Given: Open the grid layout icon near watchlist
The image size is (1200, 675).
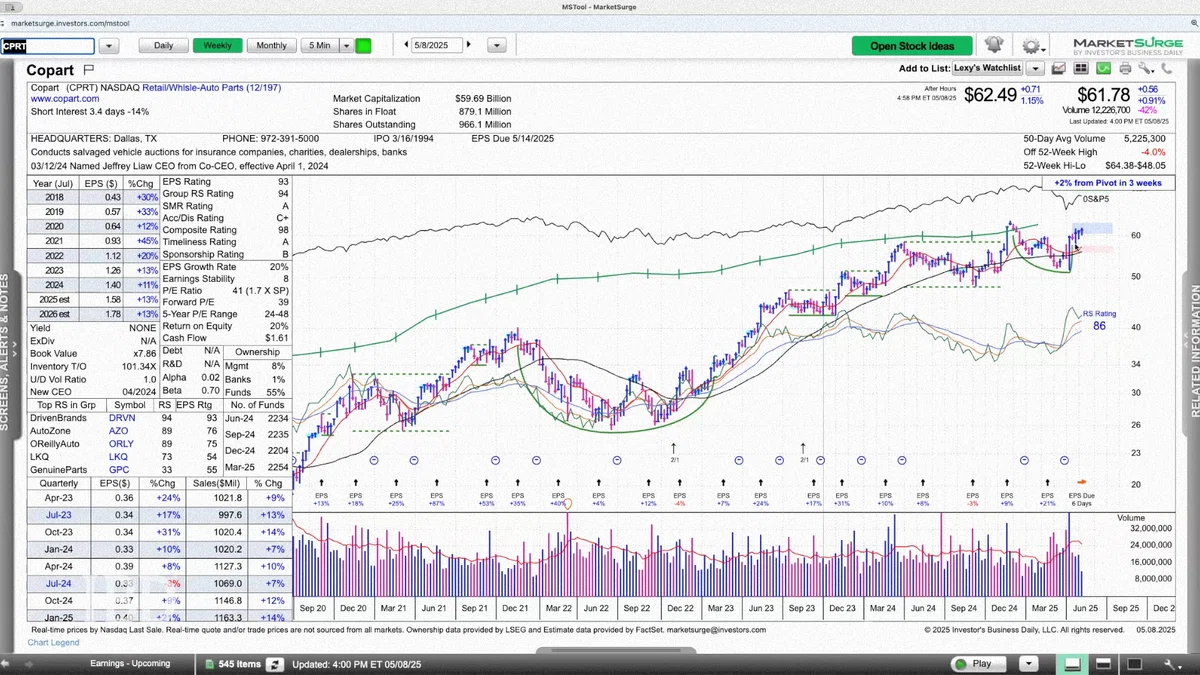Looking at the screenshot, I should 1081,68.
